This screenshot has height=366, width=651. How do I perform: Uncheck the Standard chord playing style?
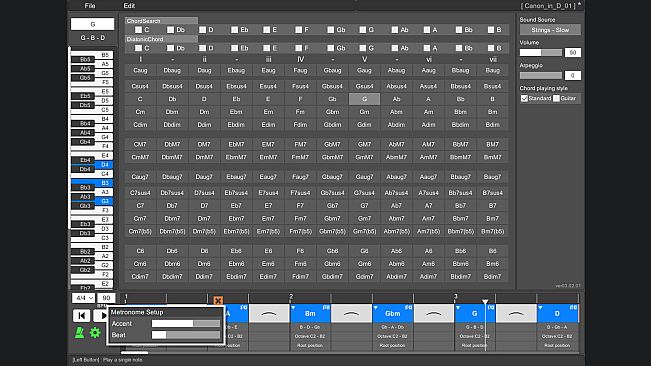[524, 98]
